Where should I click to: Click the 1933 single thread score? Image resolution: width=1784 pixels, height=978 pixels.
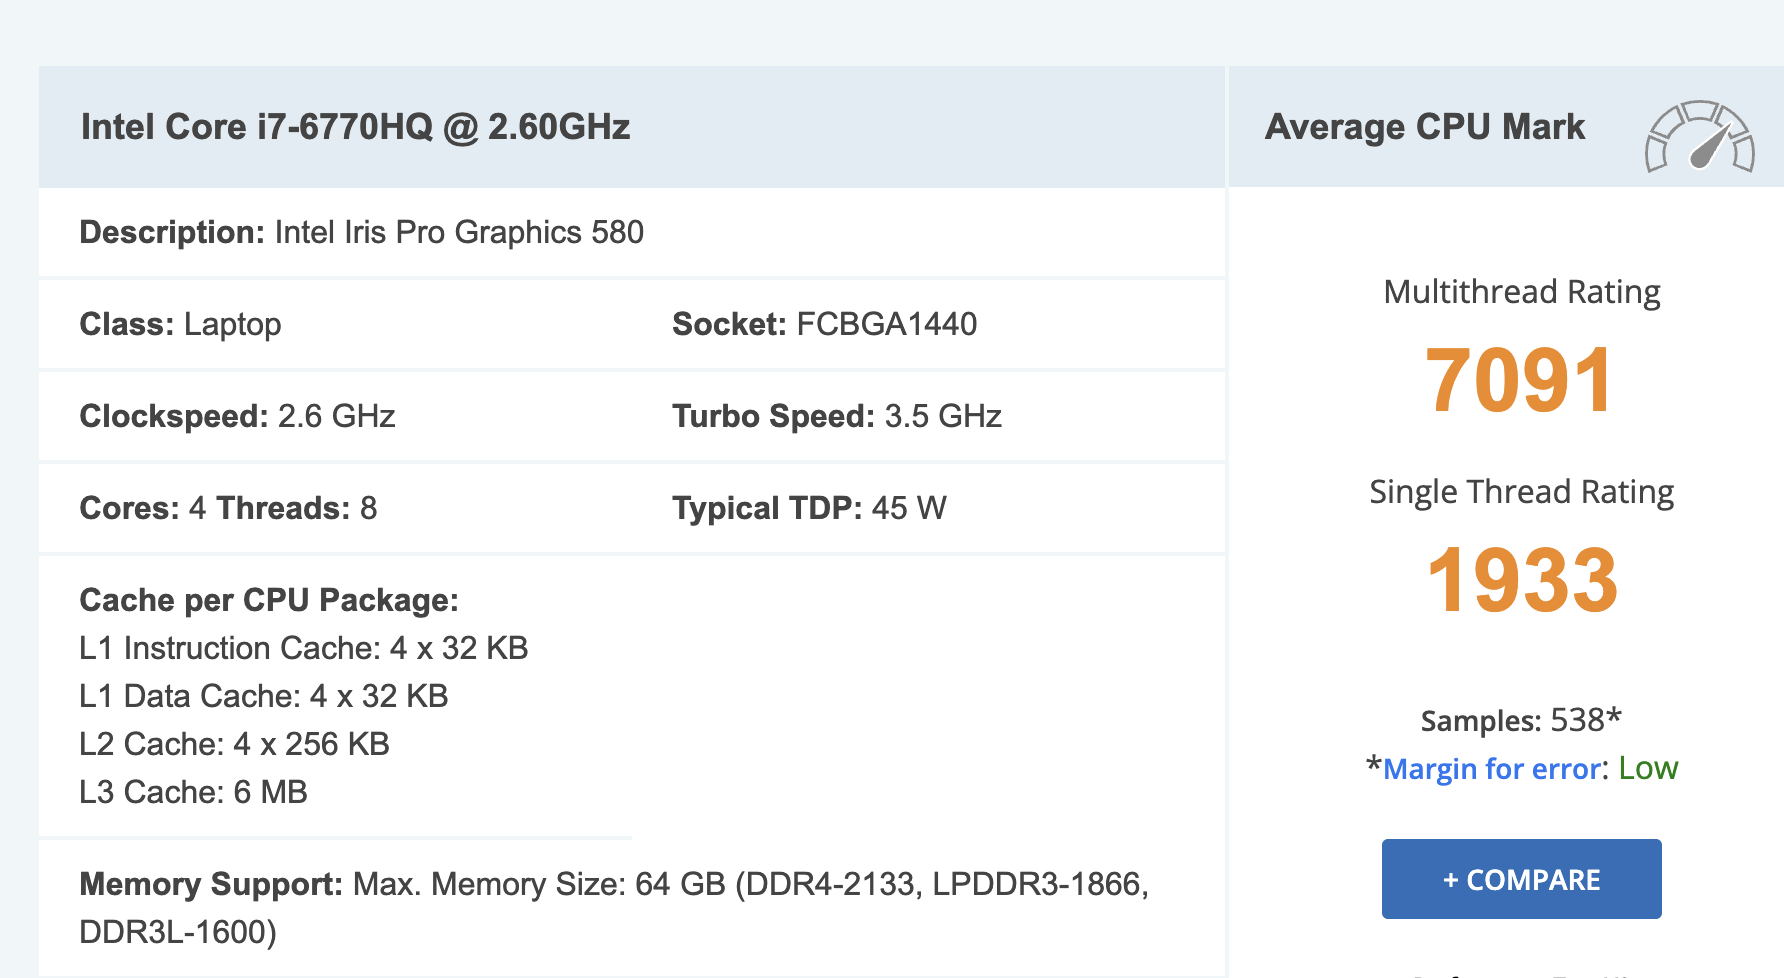tap(1521, 581)
